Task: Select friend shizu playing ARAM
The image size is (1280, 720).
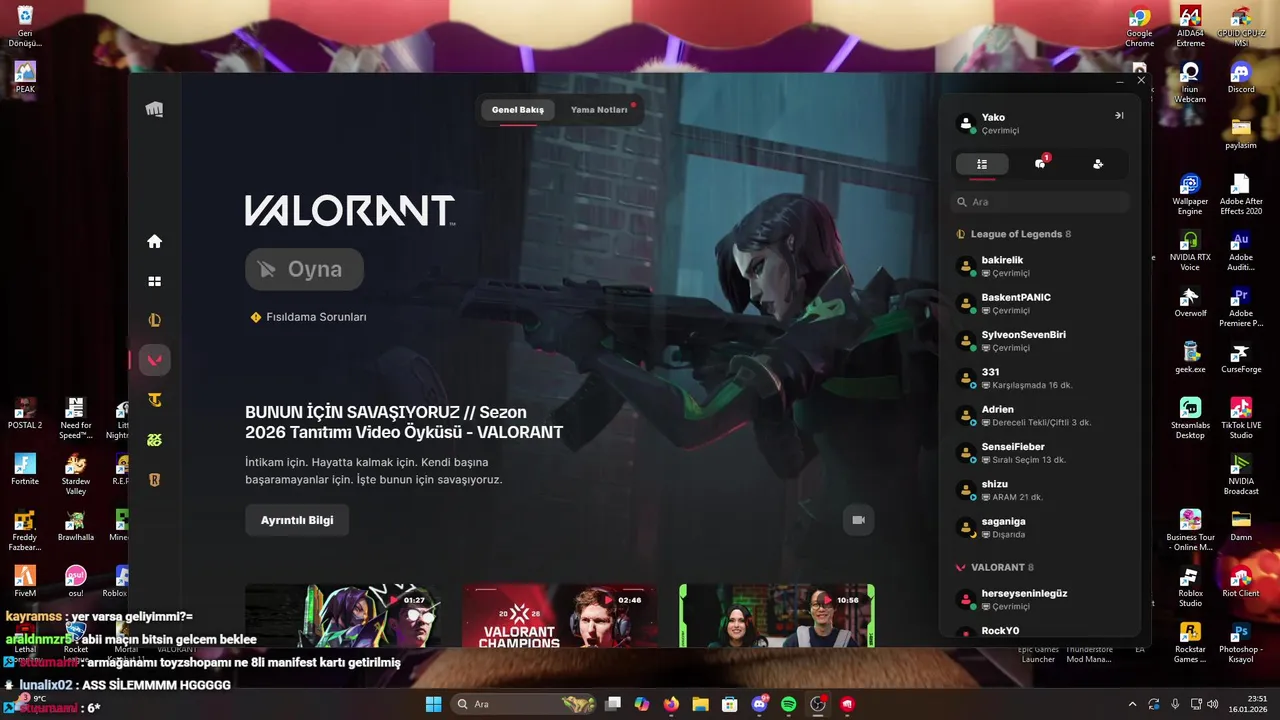Action: click(x=1040, y=490)
